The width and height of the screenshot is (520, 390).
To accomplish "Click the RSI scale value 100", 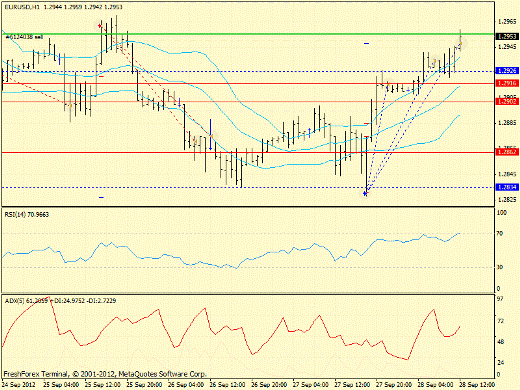I will (502, 213).
